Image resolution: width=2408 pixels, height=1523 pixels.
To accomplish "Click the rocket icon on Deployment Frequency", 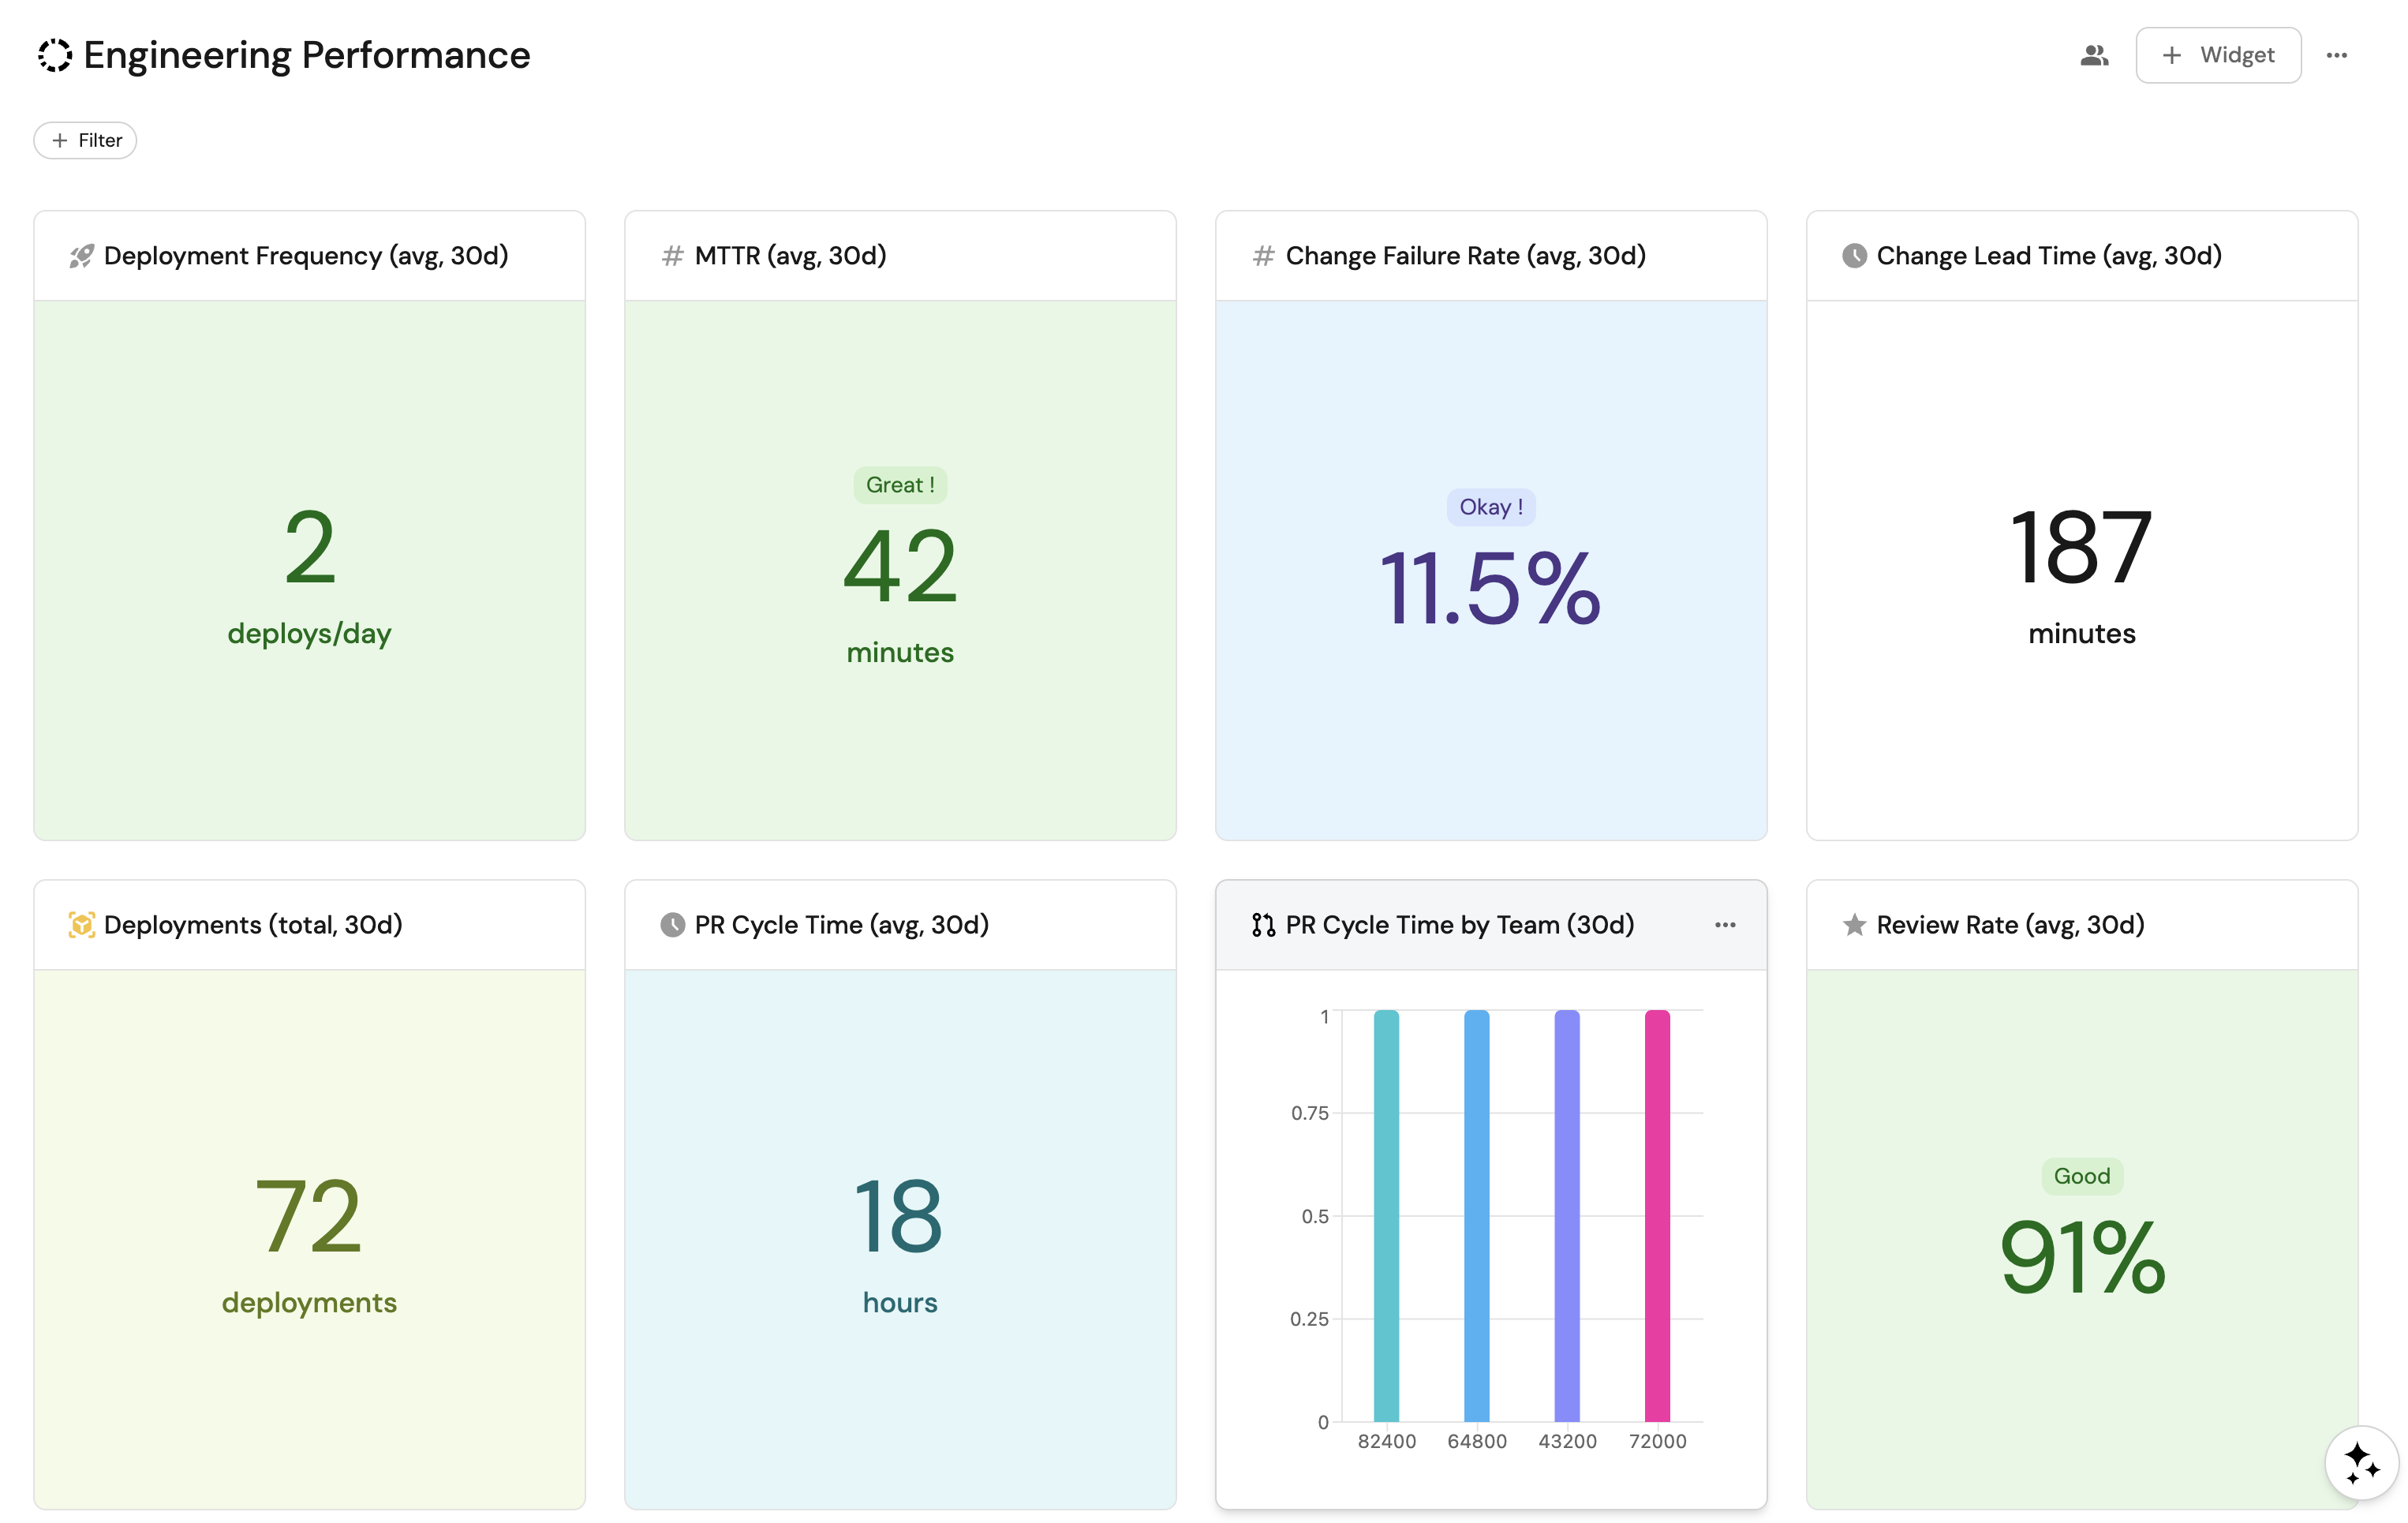I will click(x=81, y=256).
